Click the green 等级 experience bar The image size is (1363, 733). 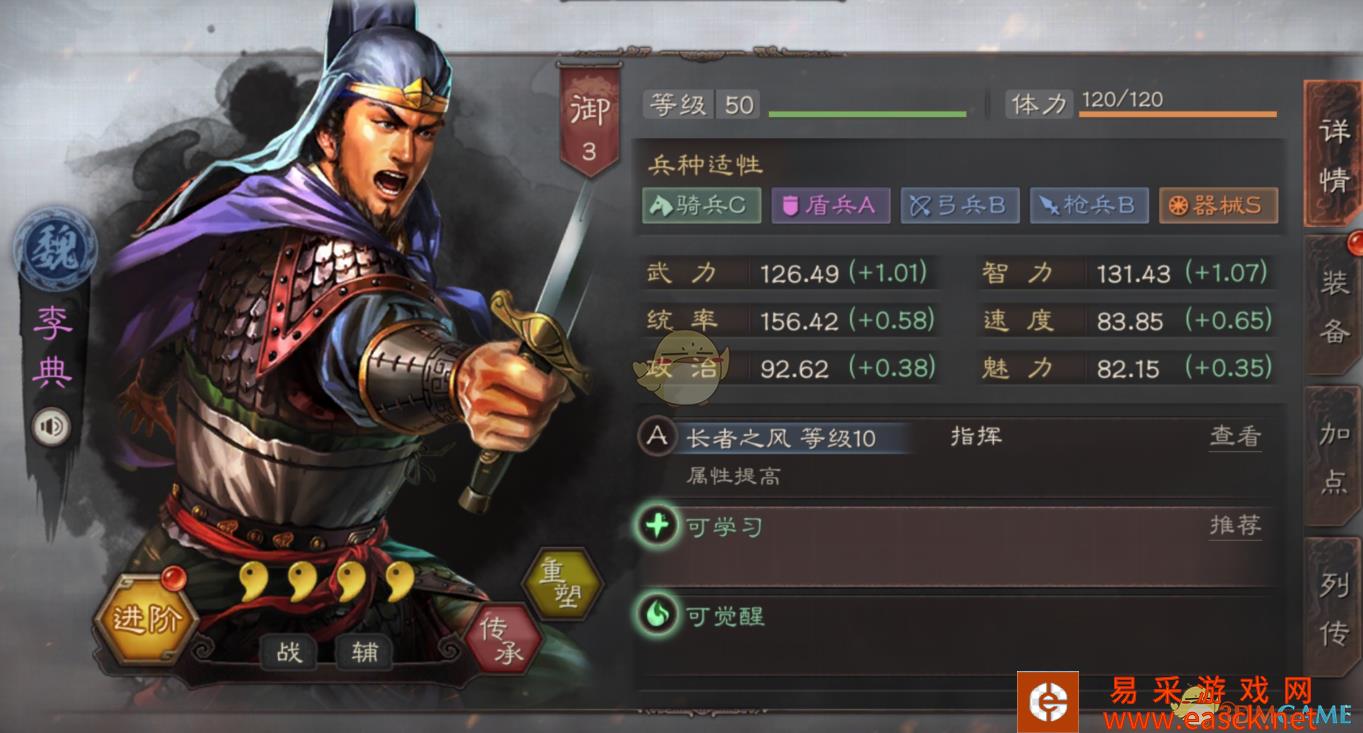coord(867,114)
